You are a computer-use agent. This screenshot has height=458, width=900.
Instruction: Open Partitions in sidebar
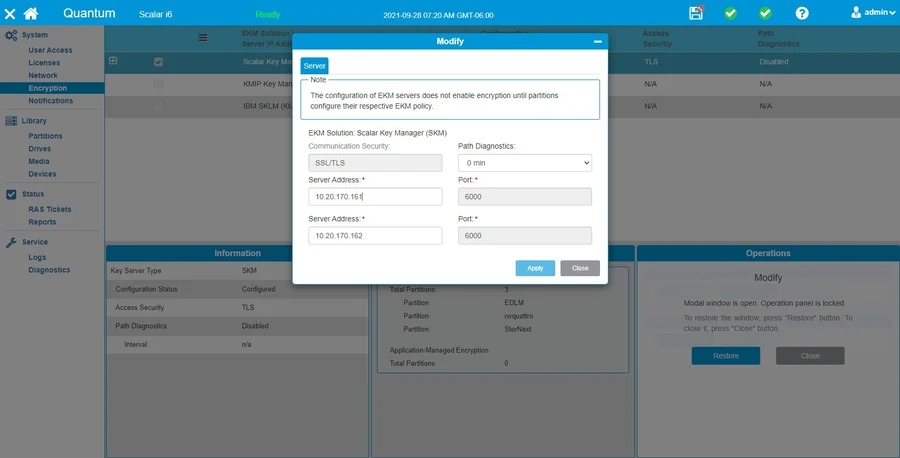pos(45,136)
